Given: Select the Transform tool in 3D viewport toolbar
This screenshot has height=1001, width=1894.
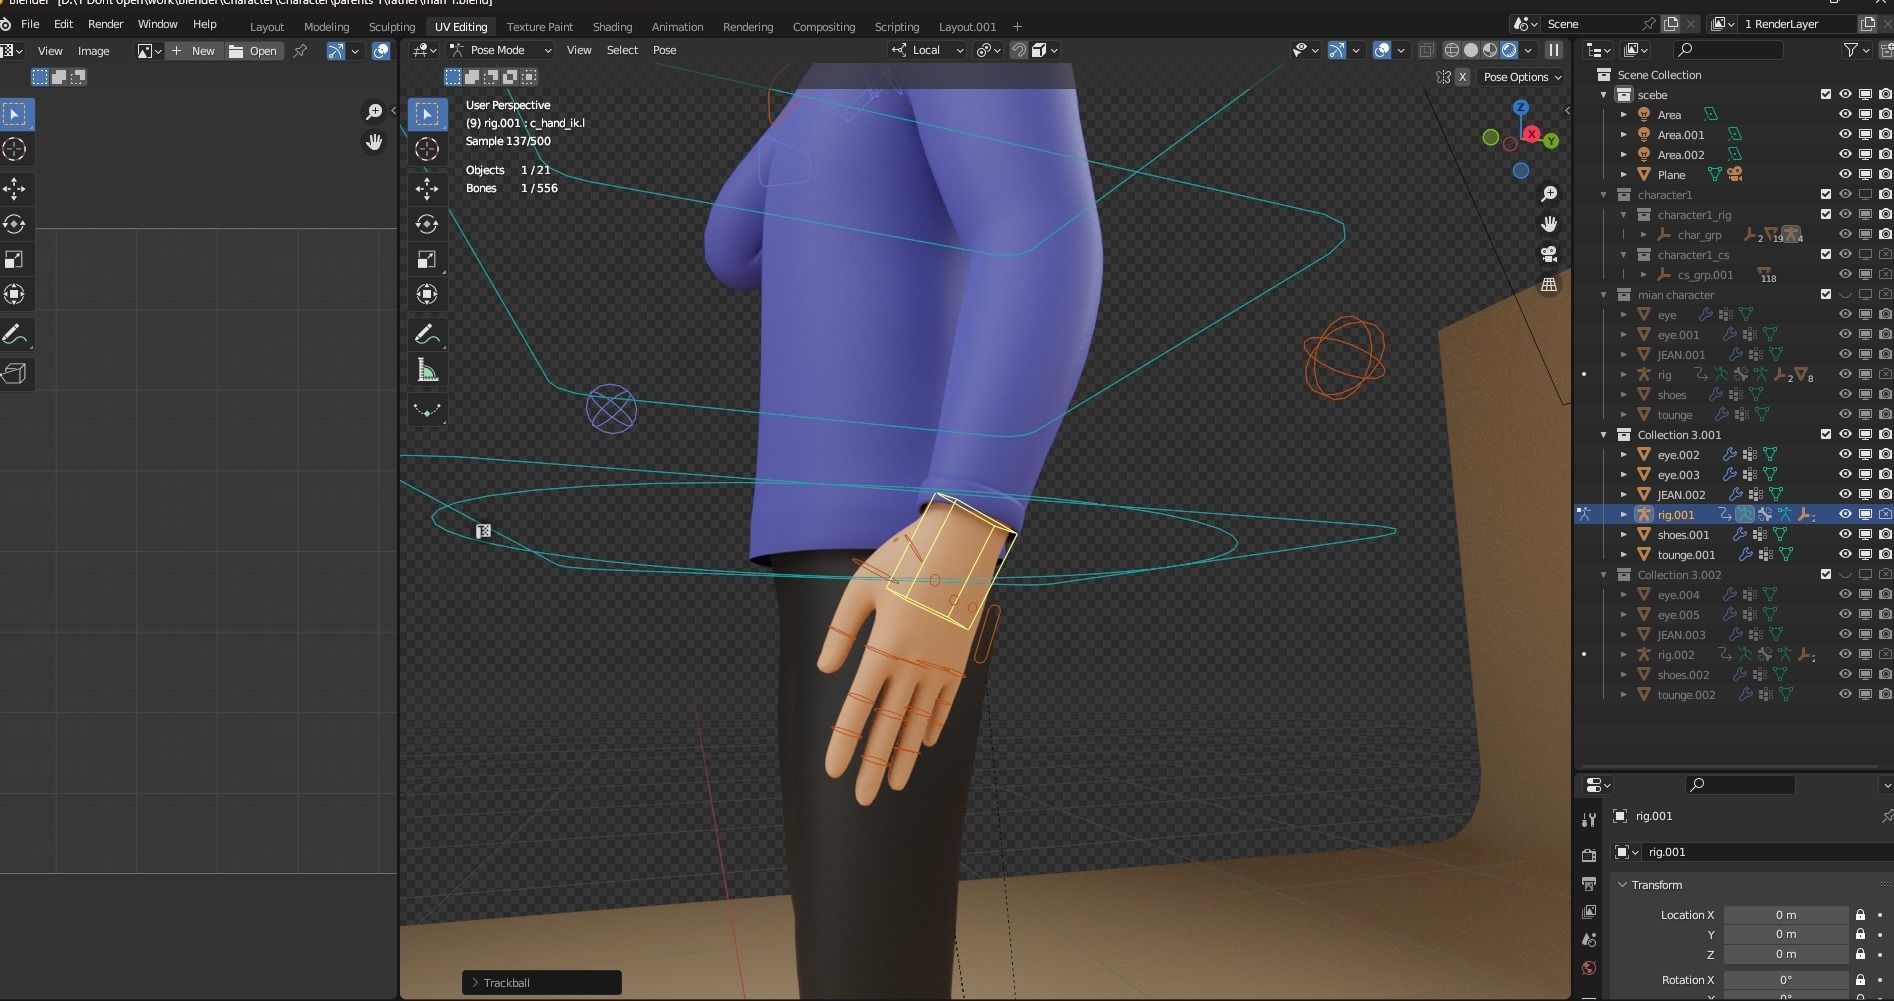Looking at the screenshot, I should pos(427,294).
